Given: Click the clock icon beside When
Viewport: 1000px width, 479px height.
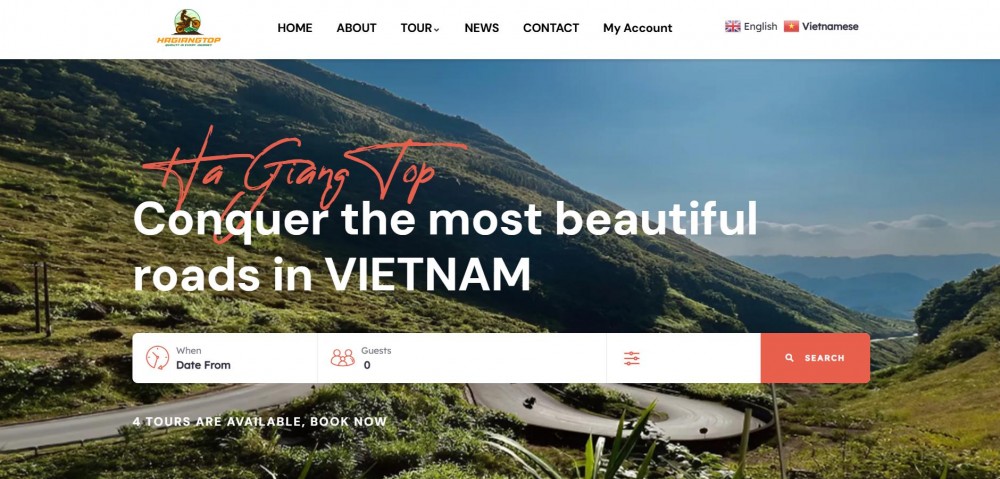Looking at the screenshot, I should pyautogui.click(x=157, y=358).
